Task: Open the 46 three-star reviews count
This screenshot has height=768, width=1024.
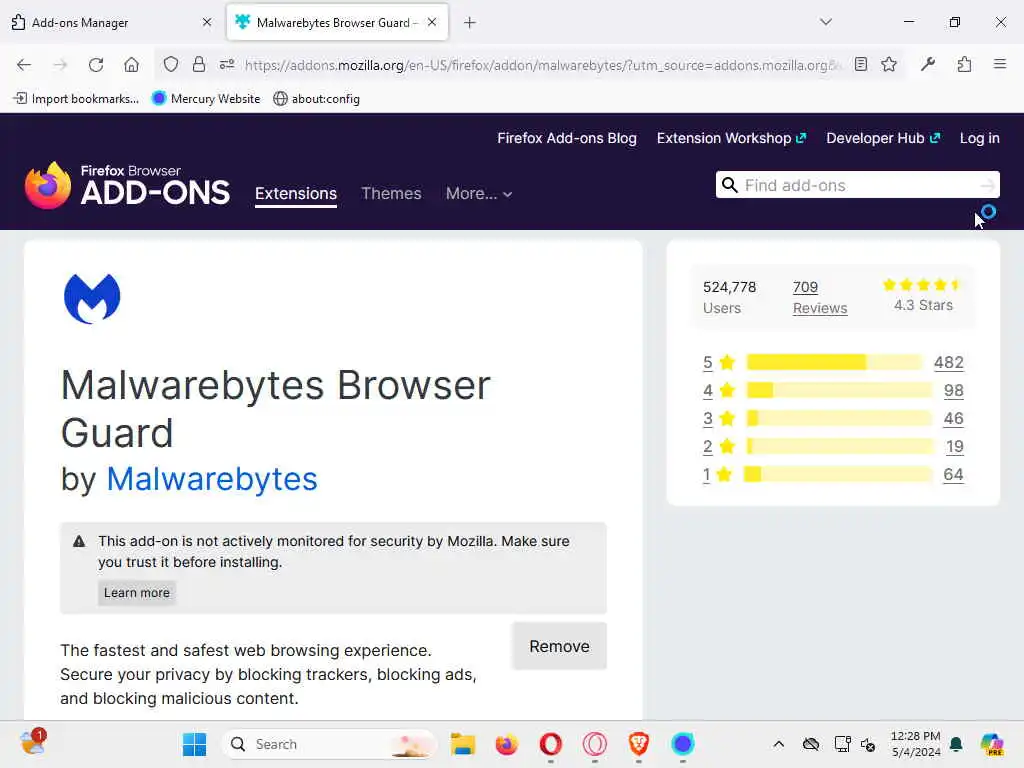Action: coord(953,419)
